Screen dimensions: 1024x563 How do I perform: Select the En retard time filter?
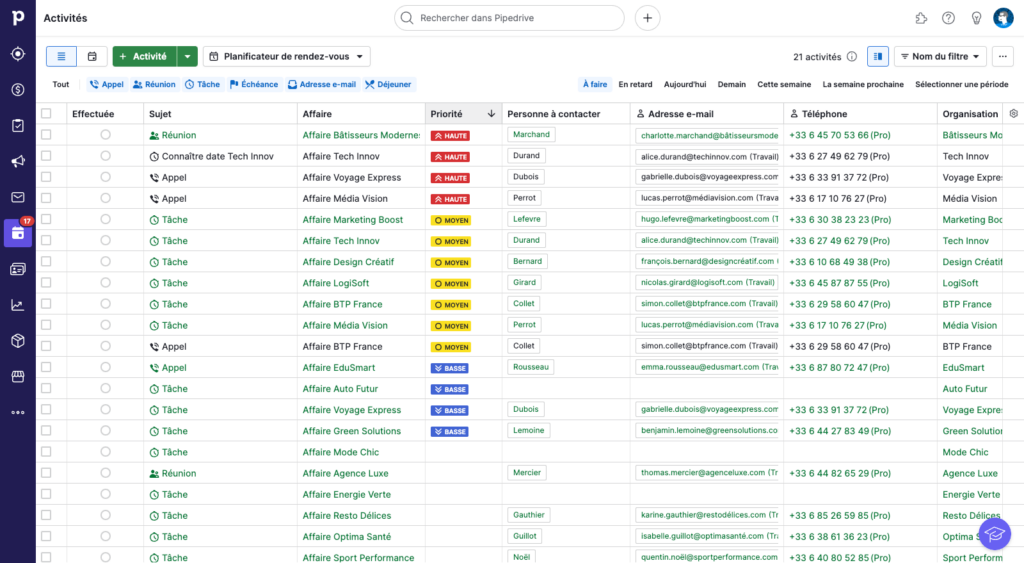coord(635,84)
